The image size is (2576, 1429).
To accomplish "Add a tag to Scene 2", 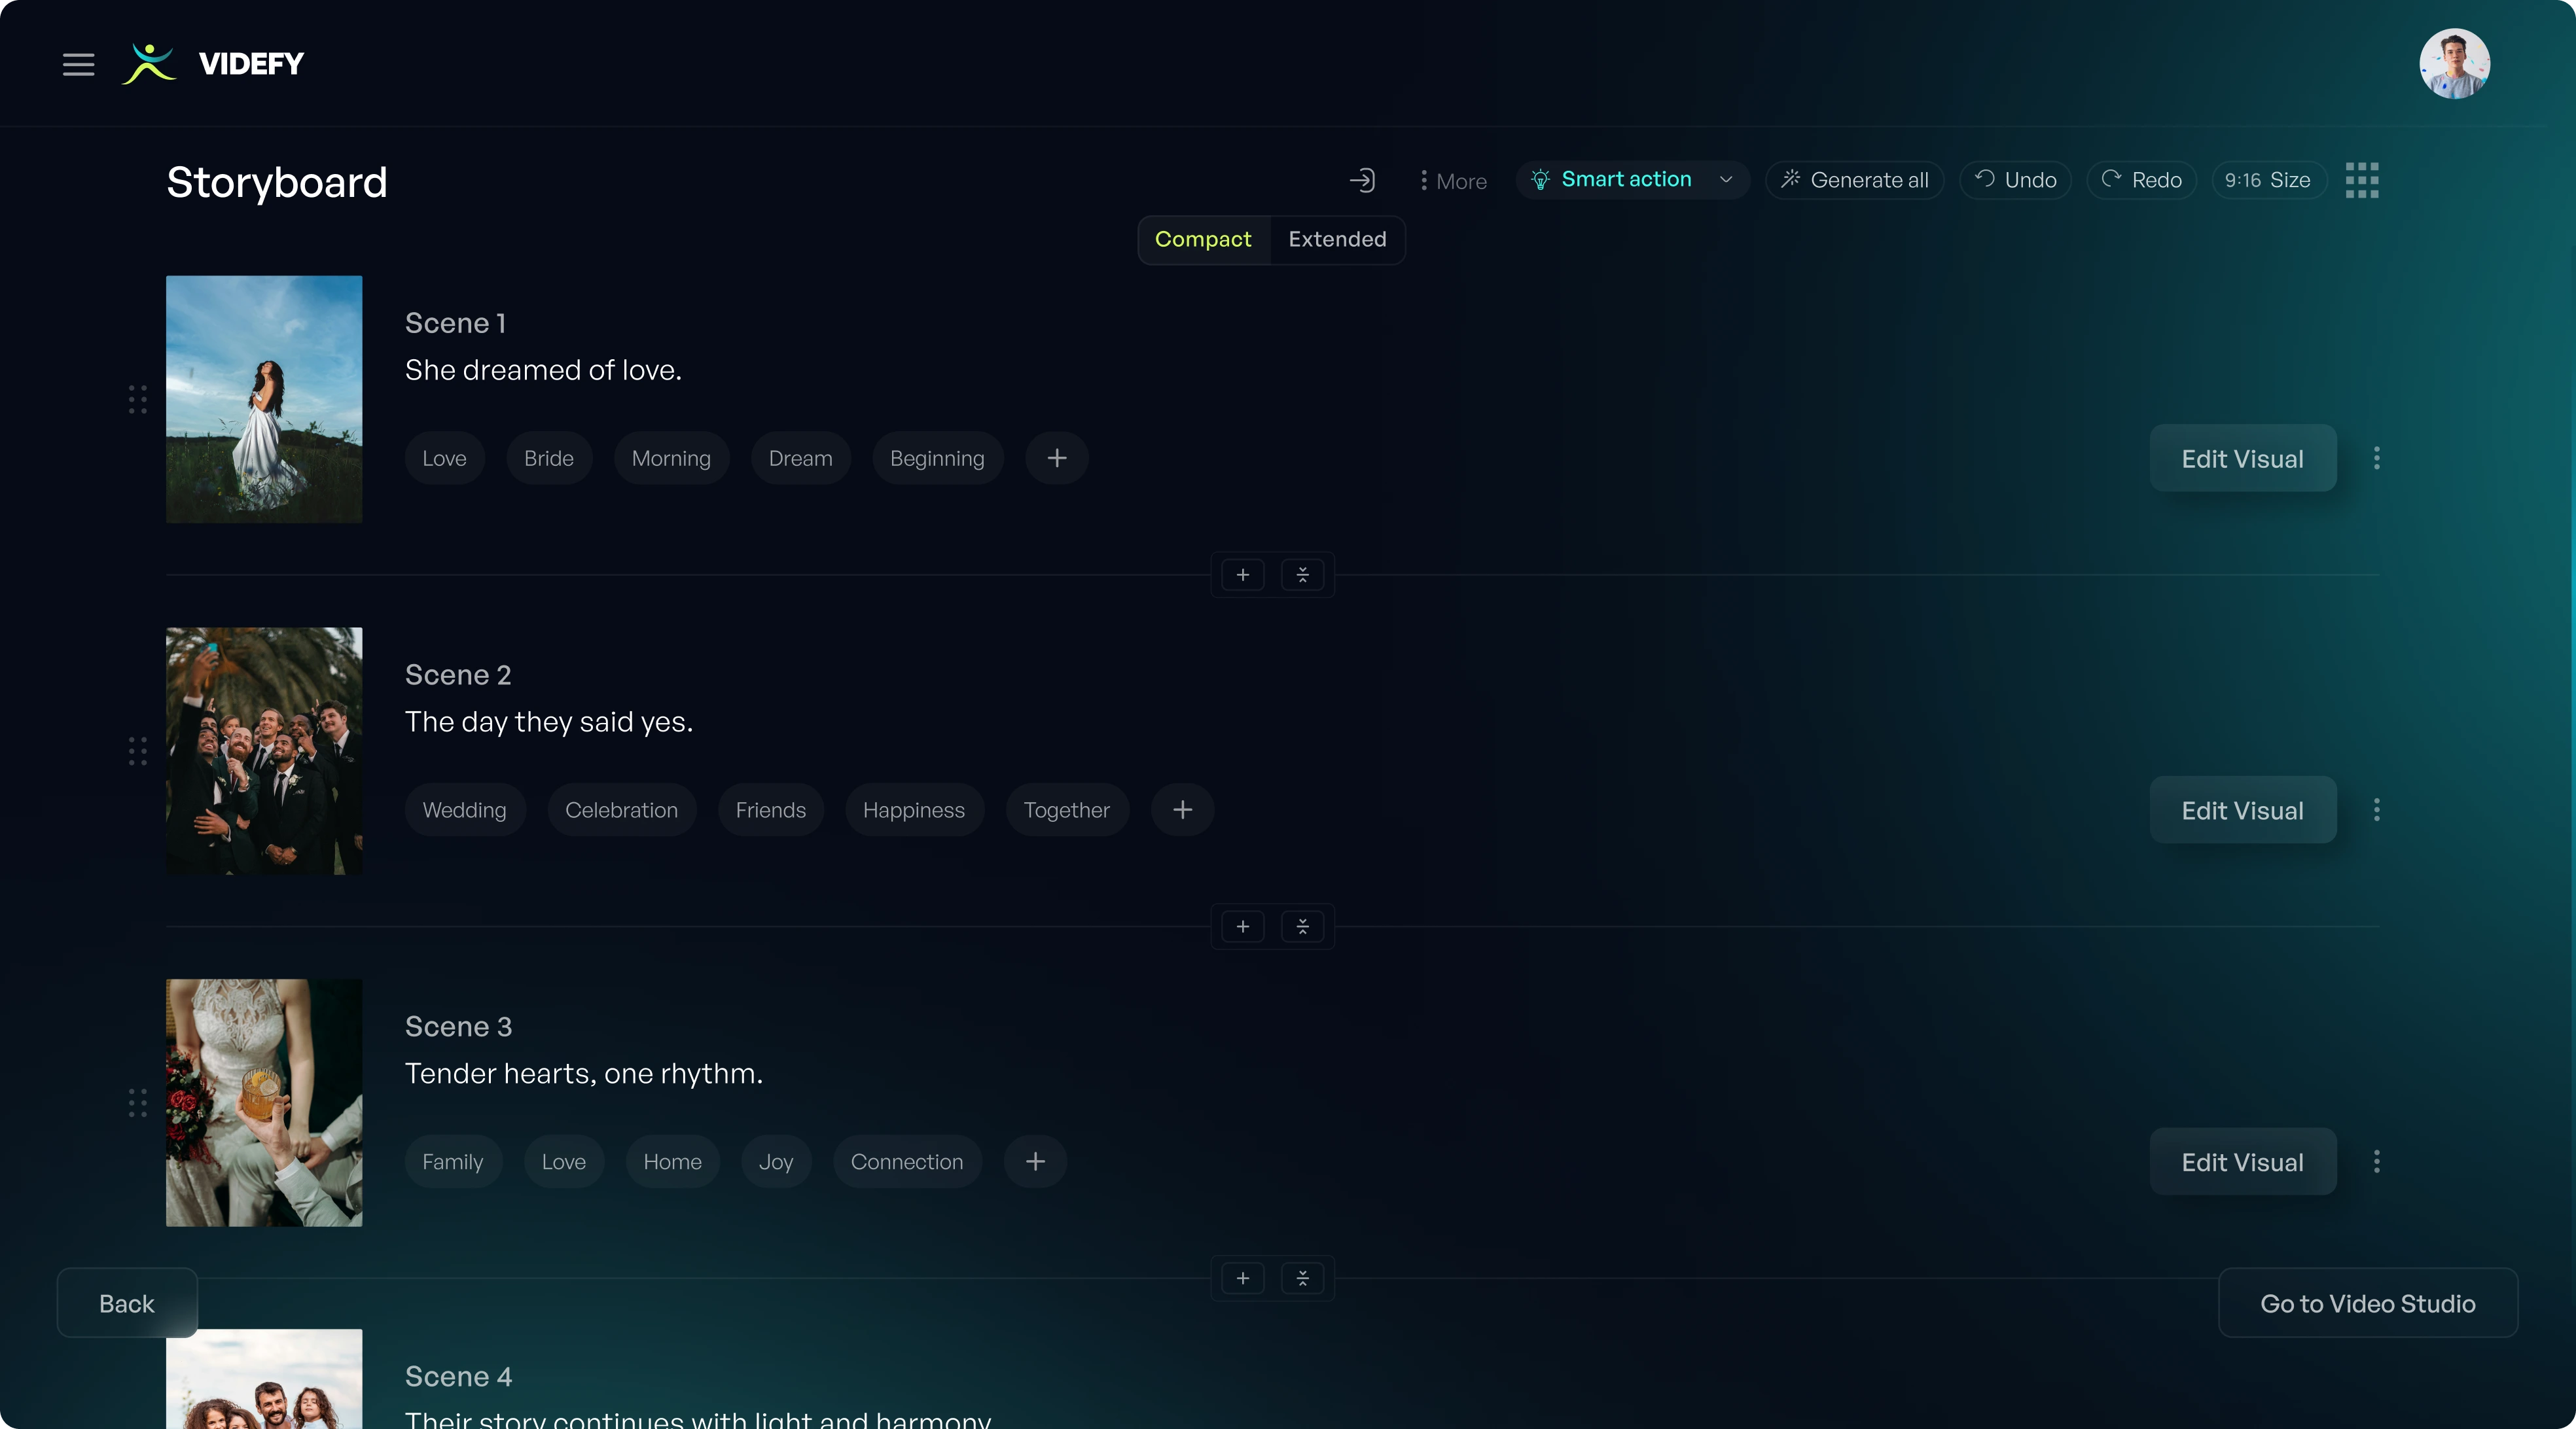I will coord(1182,810).
